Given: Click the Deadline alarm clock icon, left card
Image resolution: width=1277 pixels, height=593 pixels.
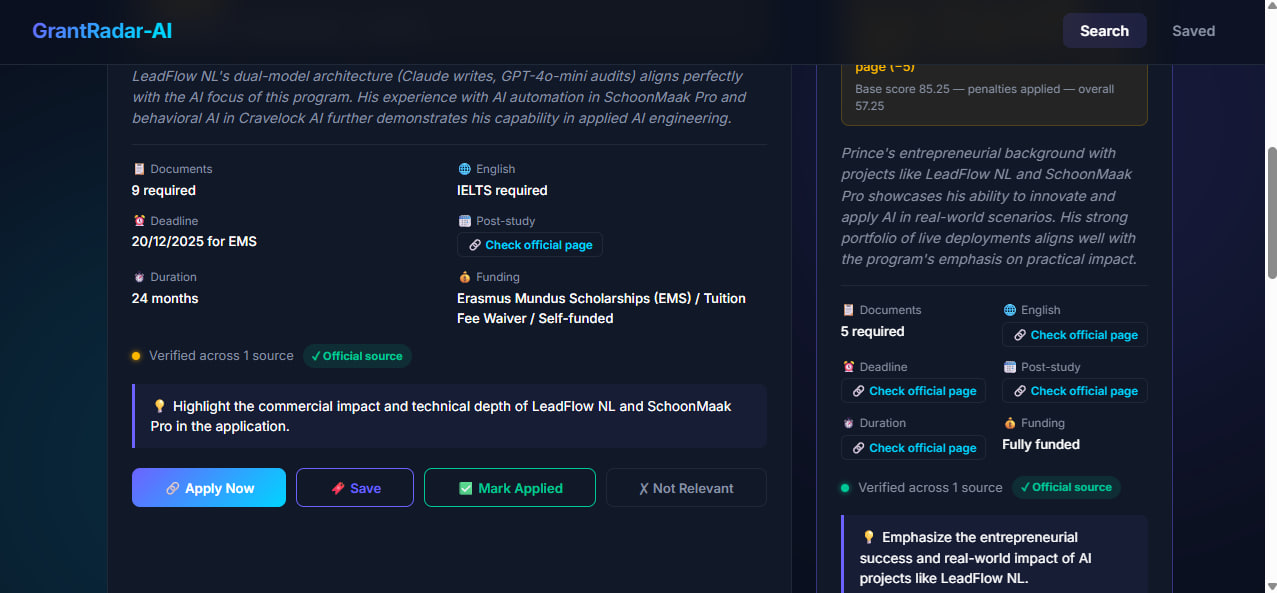Looking at the screenshot, I should (x=139, y=221).
